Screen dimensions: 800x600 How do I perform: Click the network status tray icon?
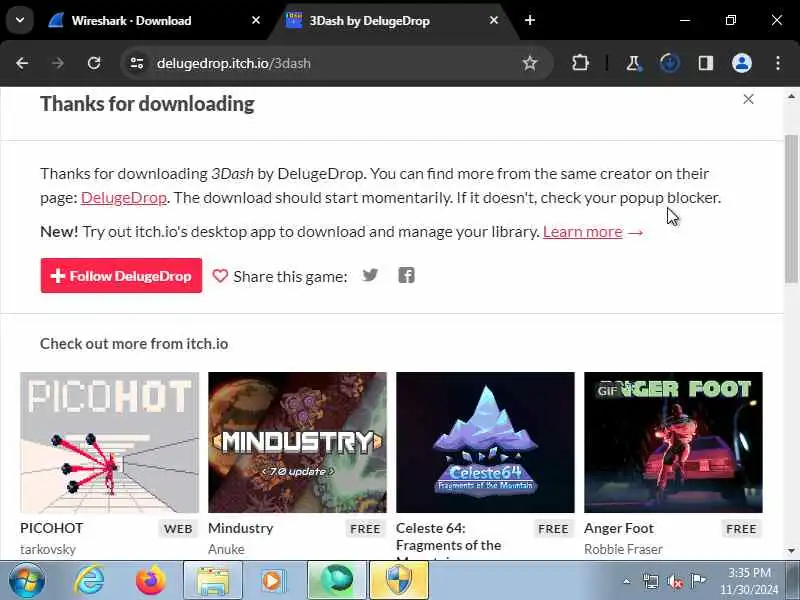point(651,581)
